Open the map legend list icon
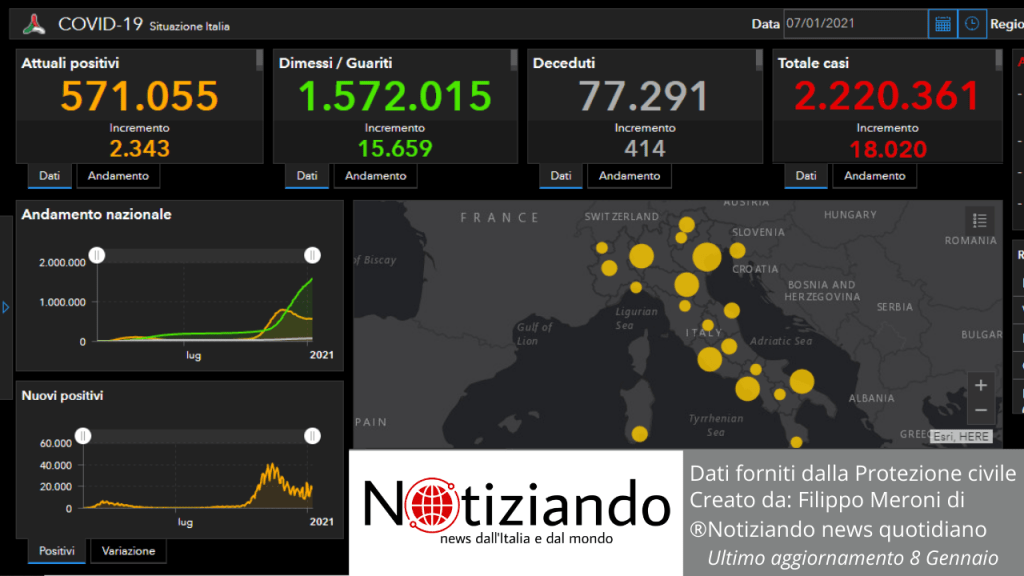Screen dimensions: 1024x576 tap(980, 220)
